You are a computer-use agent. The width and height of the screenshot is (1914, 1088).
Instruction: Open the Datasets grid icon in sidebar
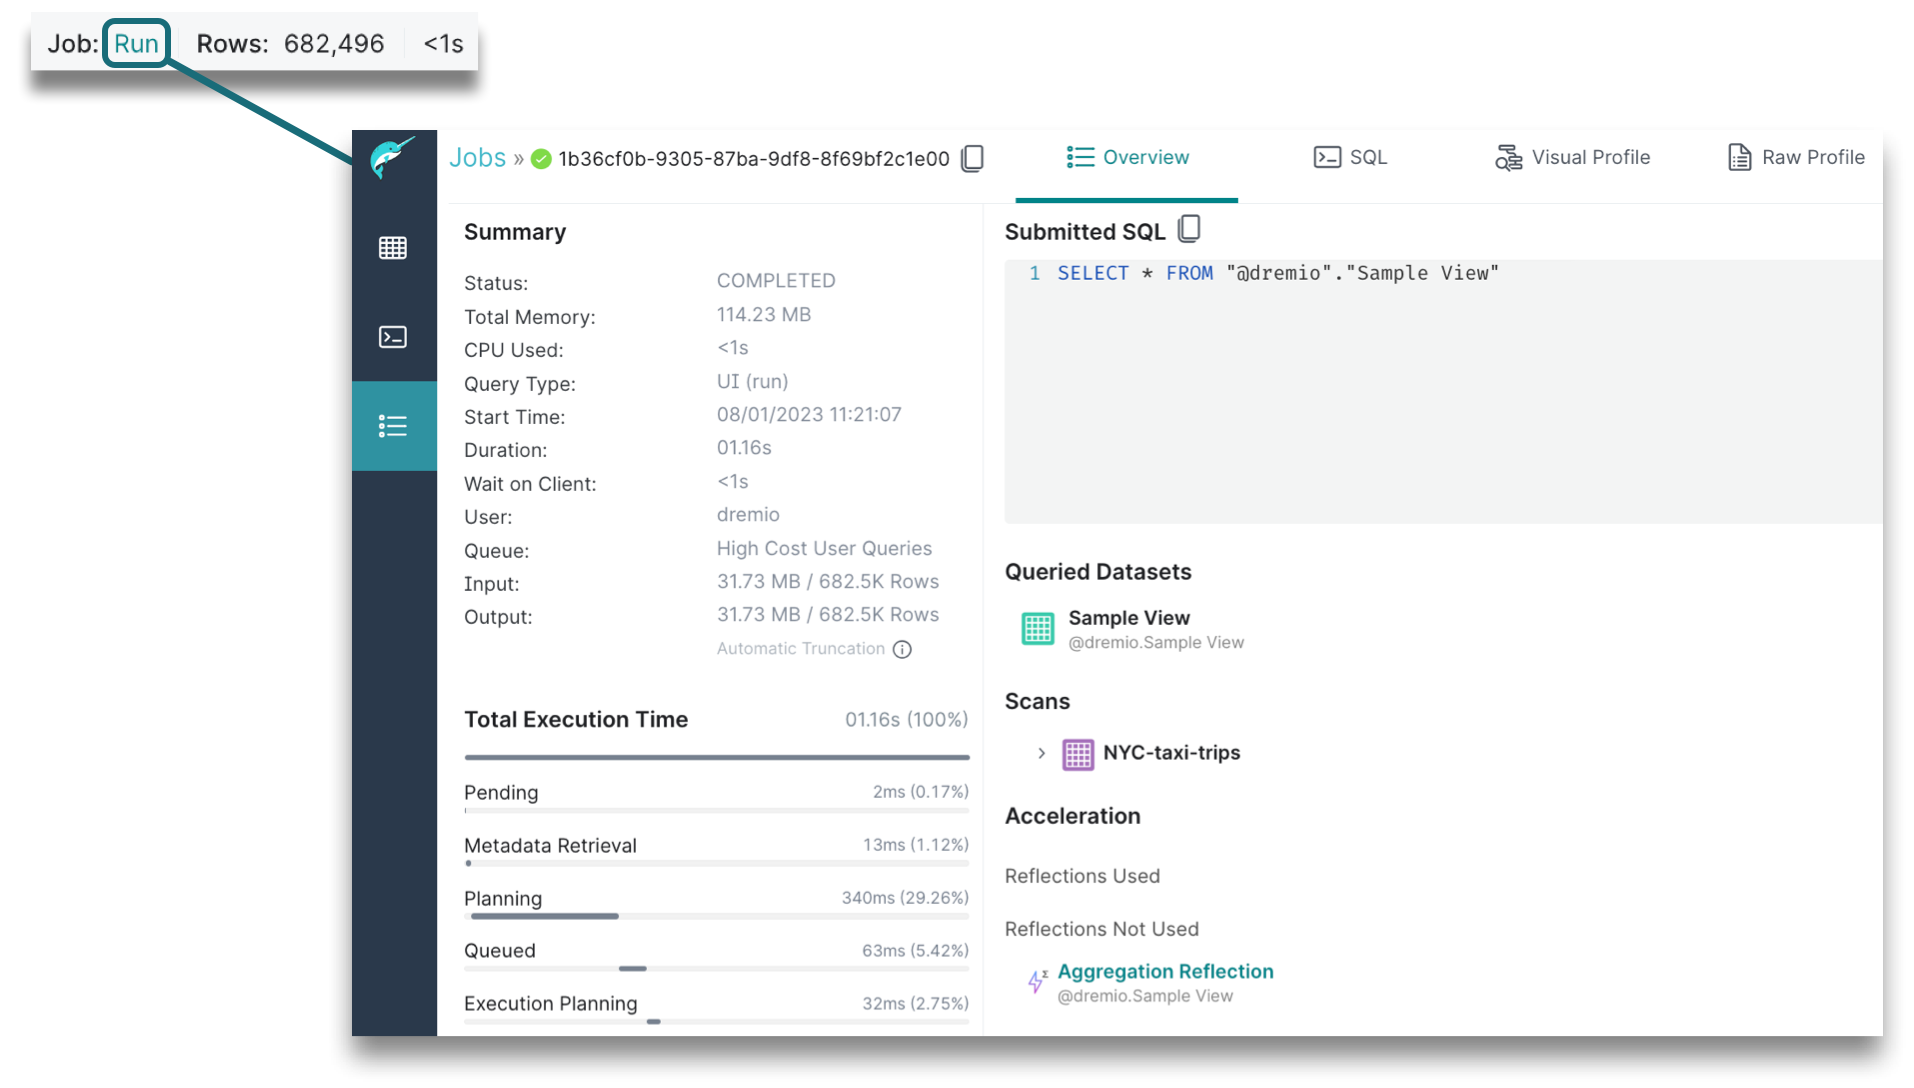pos(392,248)
